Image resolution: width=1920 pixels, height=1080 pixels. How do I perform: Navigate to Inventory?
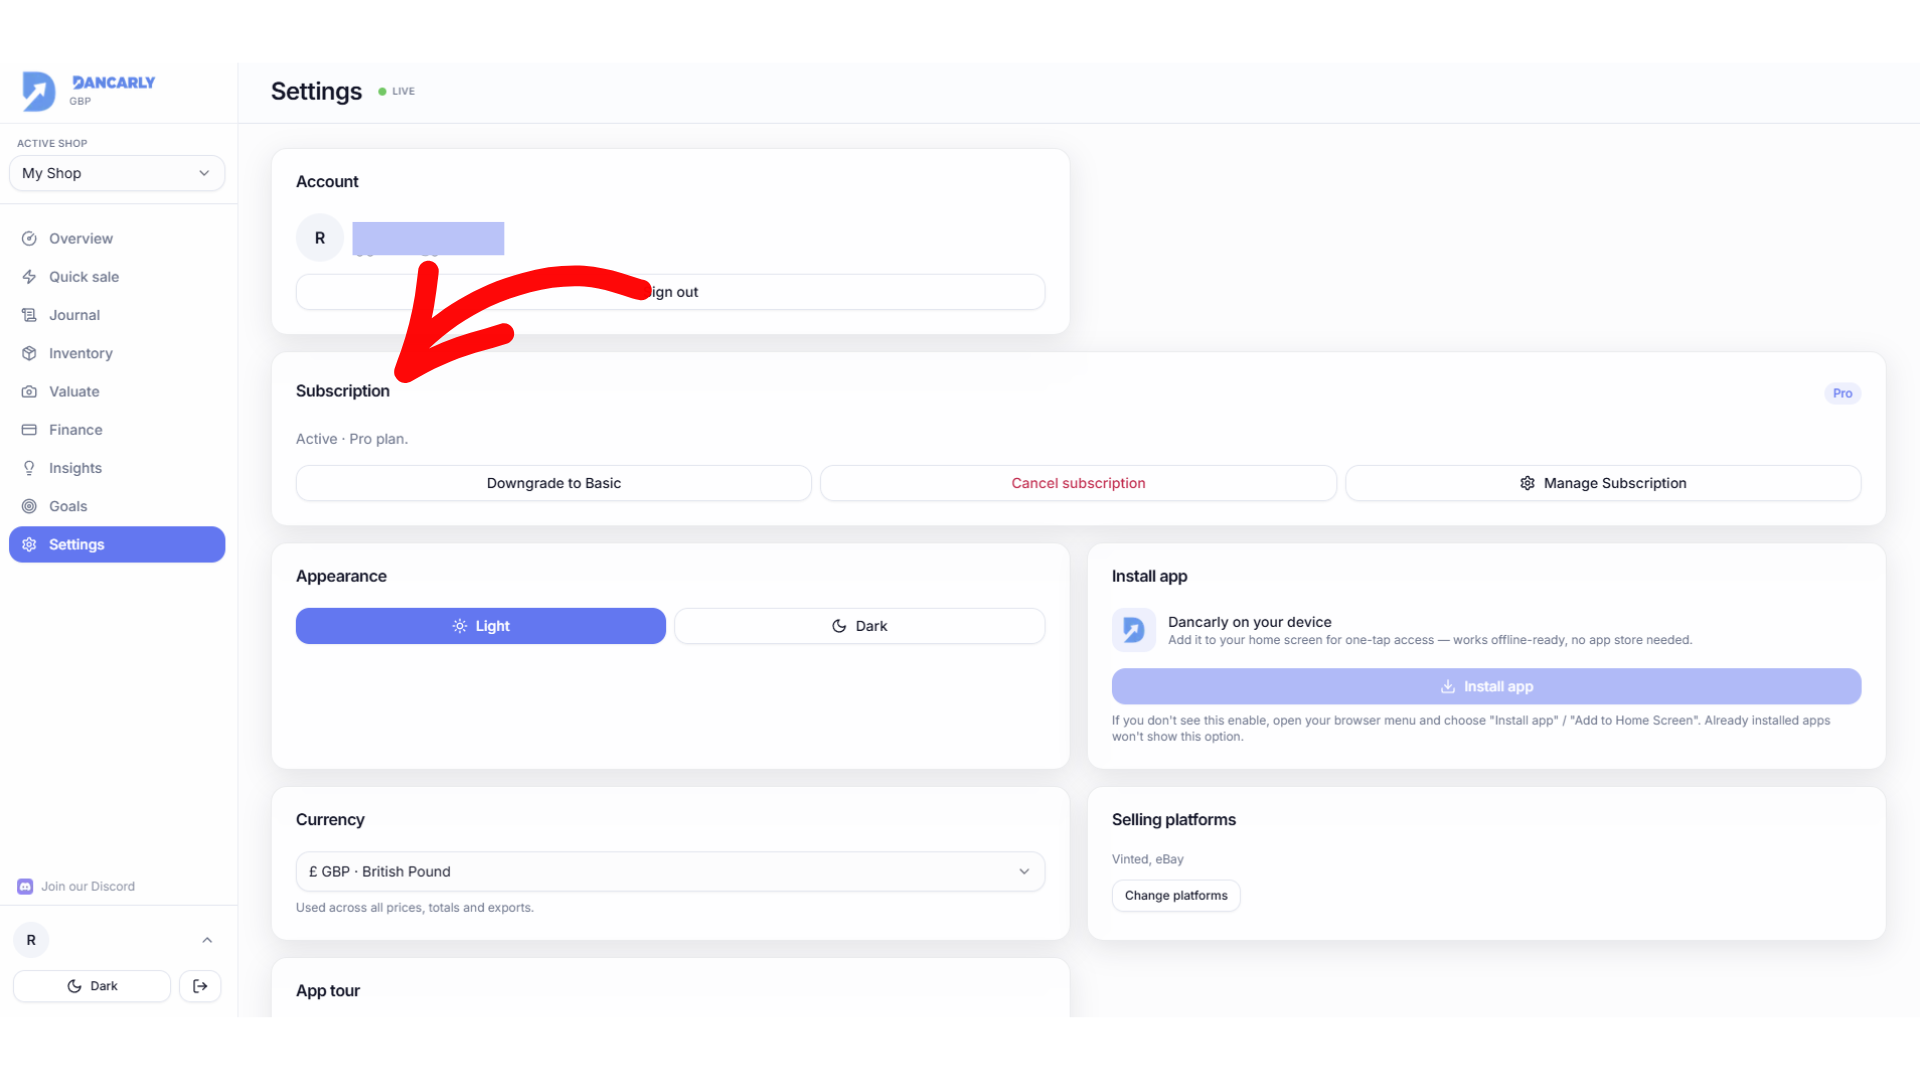point(117,353)
